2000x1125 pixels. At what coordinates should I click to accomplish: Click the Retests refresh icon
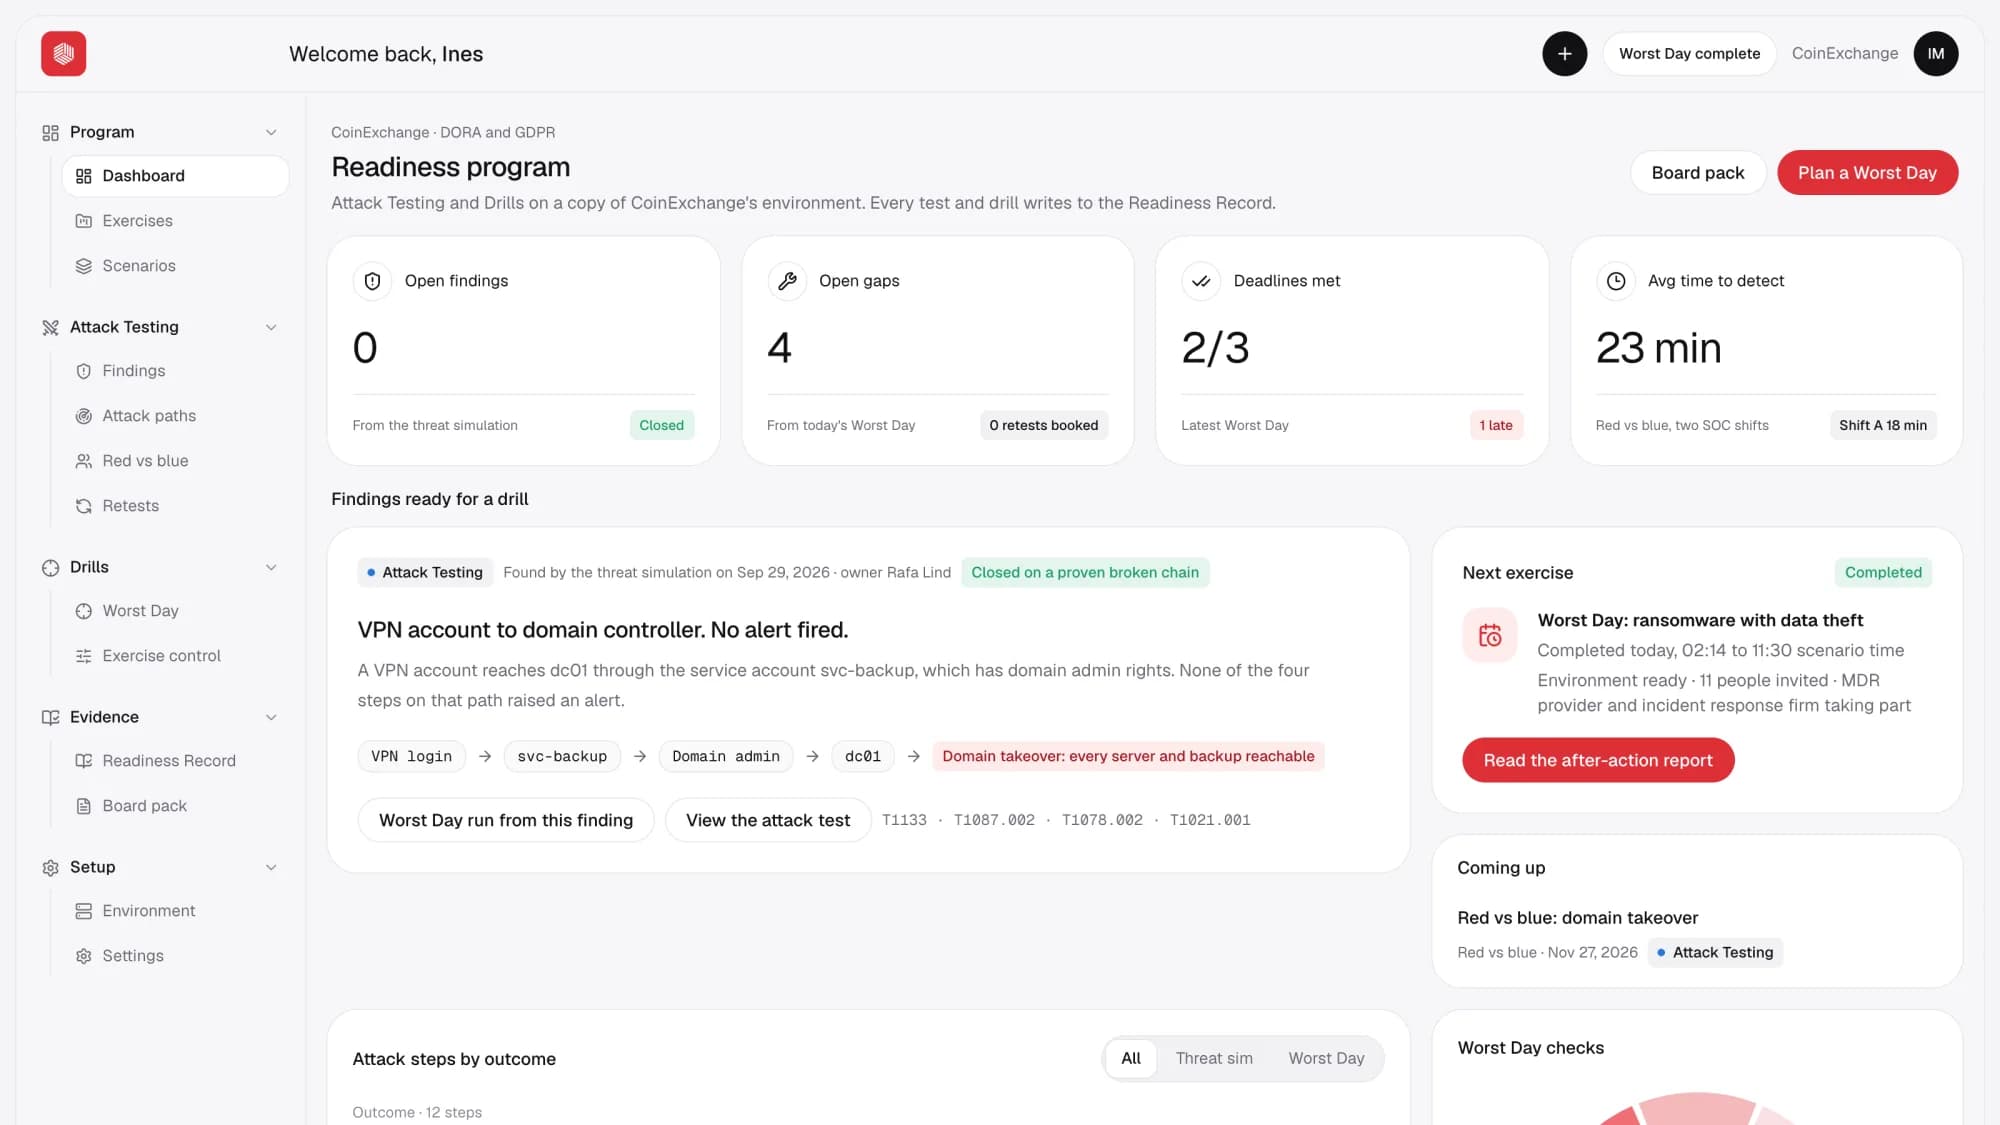[84, 506]
